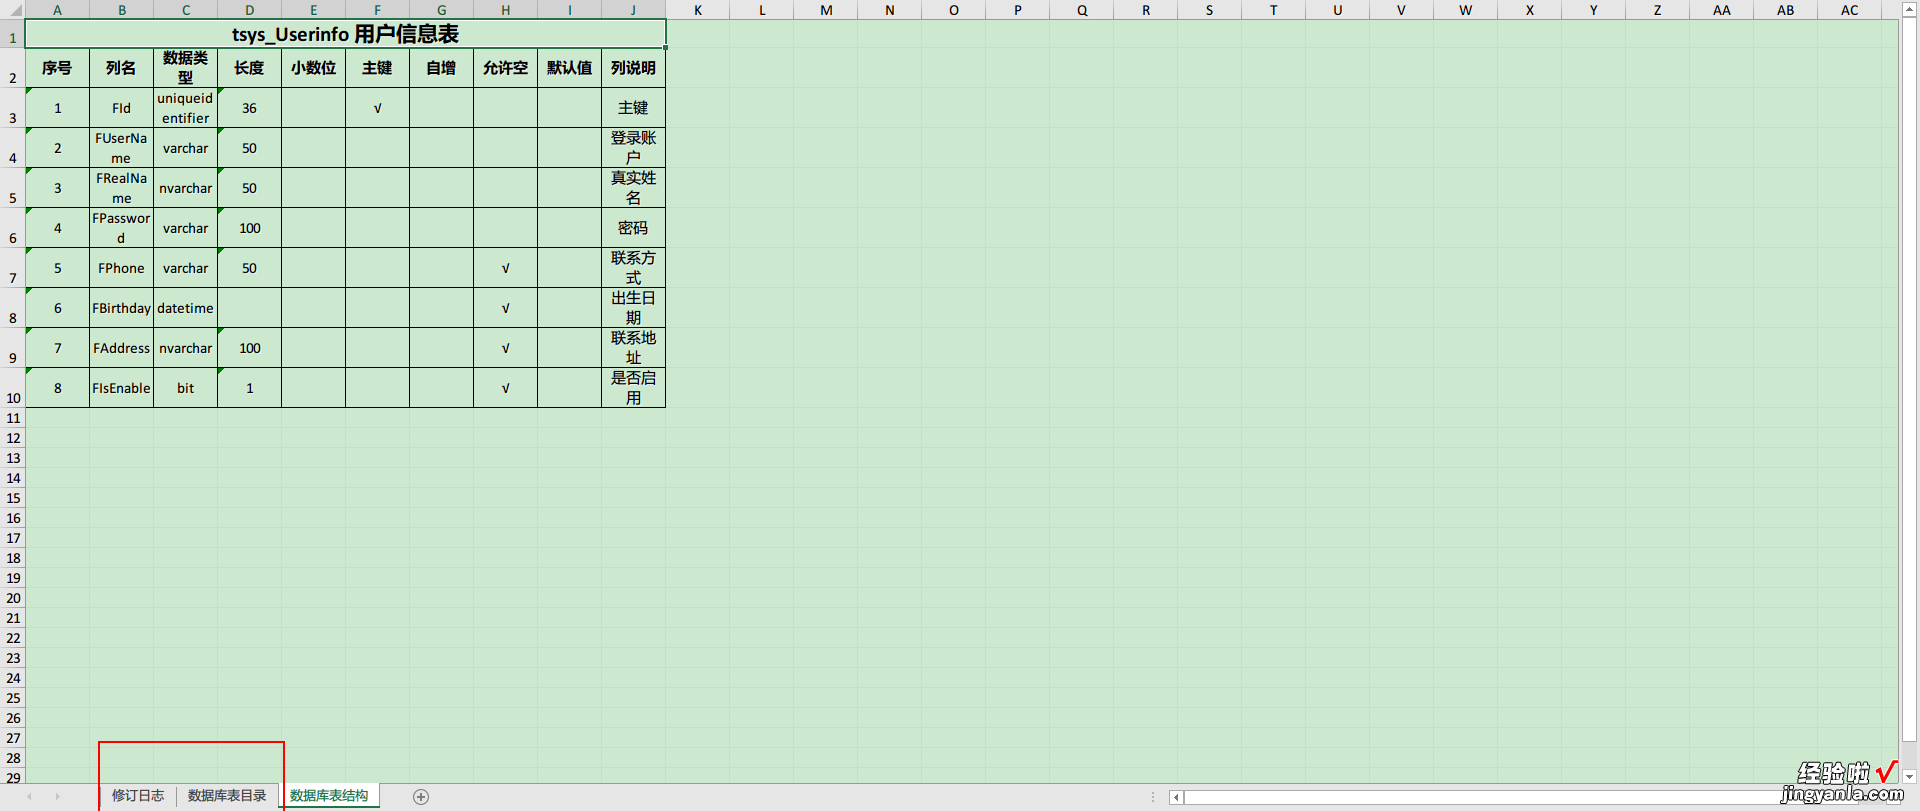
Task: Select the 出生日期 description cell
Action: pyautogui.click(x=633, y=308)
